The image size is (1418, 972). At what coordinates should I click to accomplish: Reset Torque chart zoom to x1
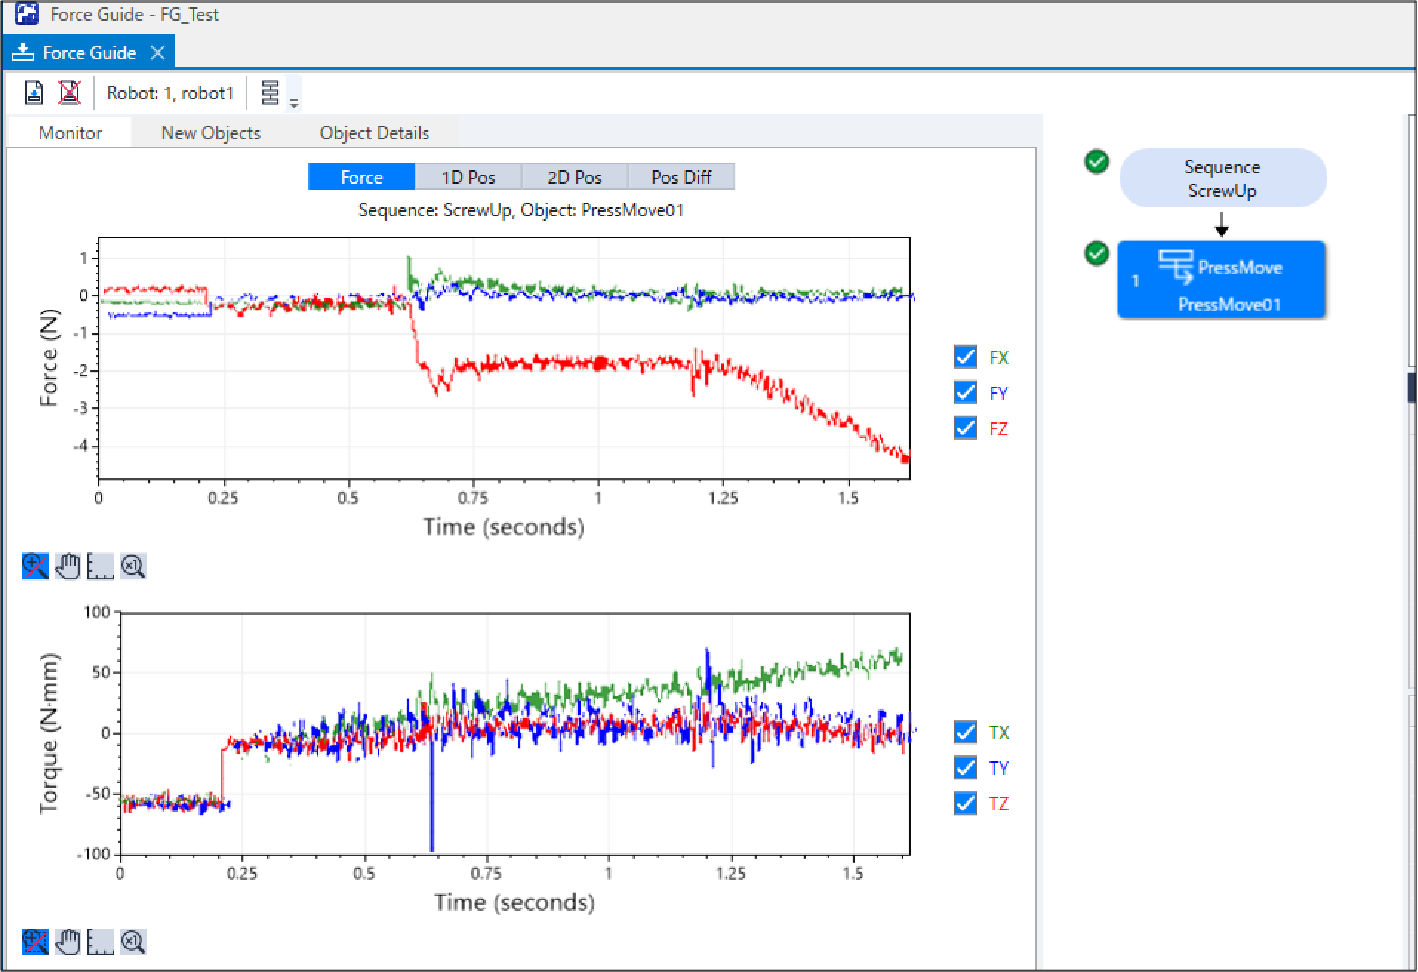coord(133,941)
